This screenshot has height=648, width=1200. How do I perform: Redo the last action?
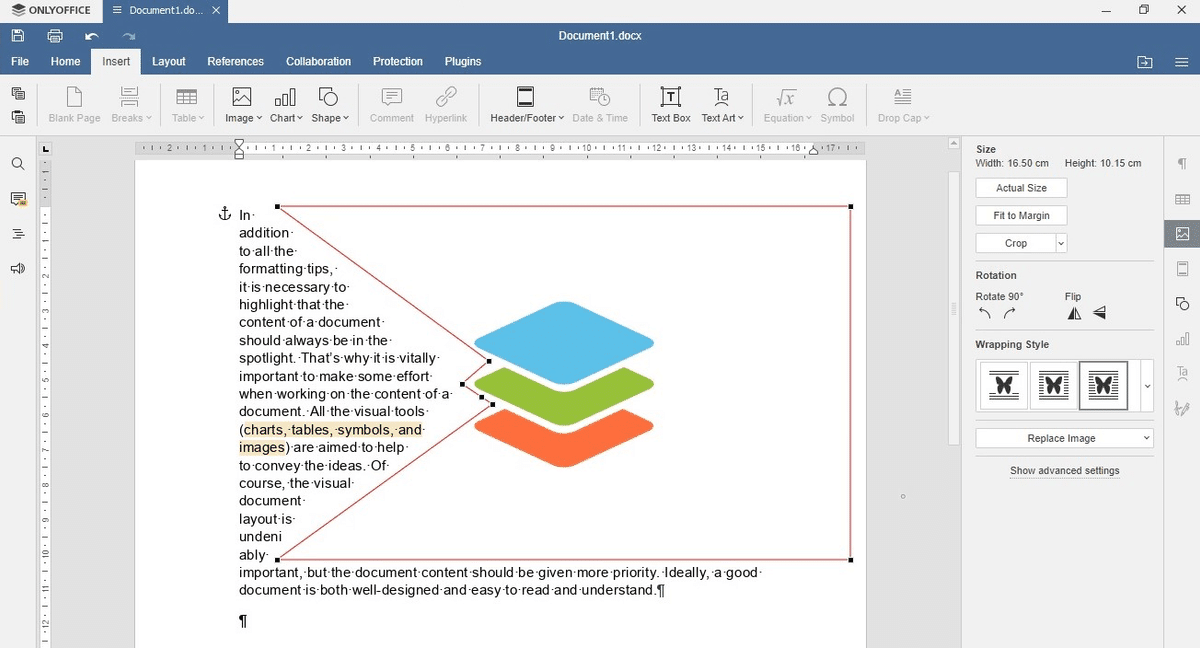pyautogui.click(x=129, y=36)
